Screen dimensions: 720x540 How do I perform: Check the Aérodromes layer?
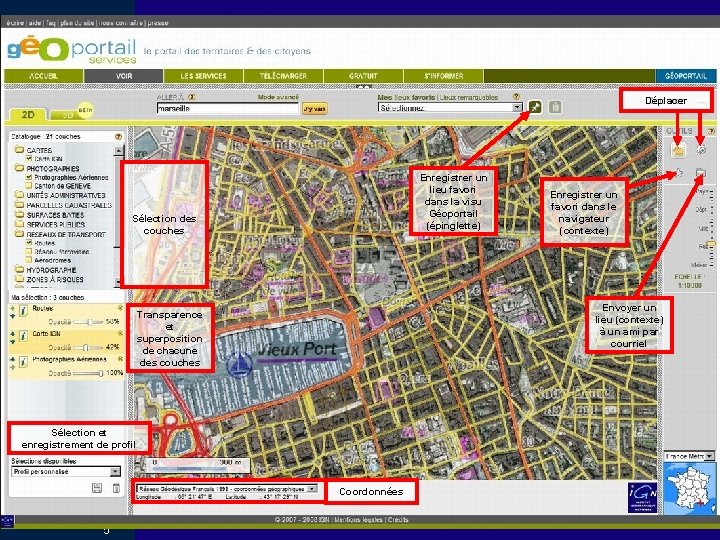pyautogui.click(x=29, y=260)
